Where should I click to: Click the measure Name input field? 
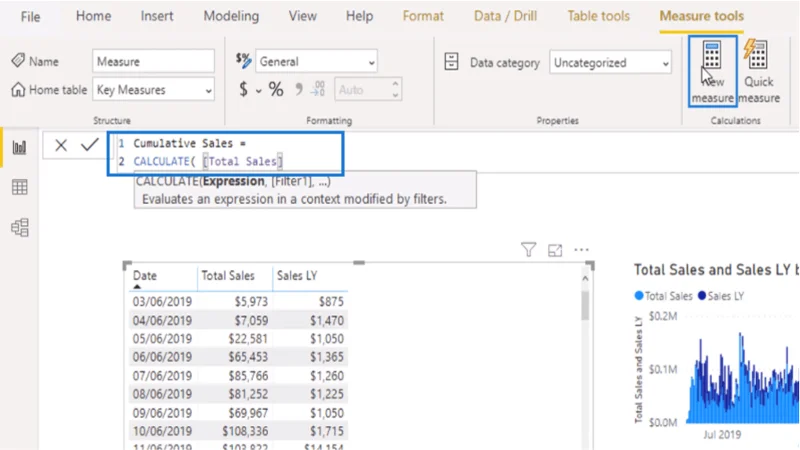tap(153, 61)
